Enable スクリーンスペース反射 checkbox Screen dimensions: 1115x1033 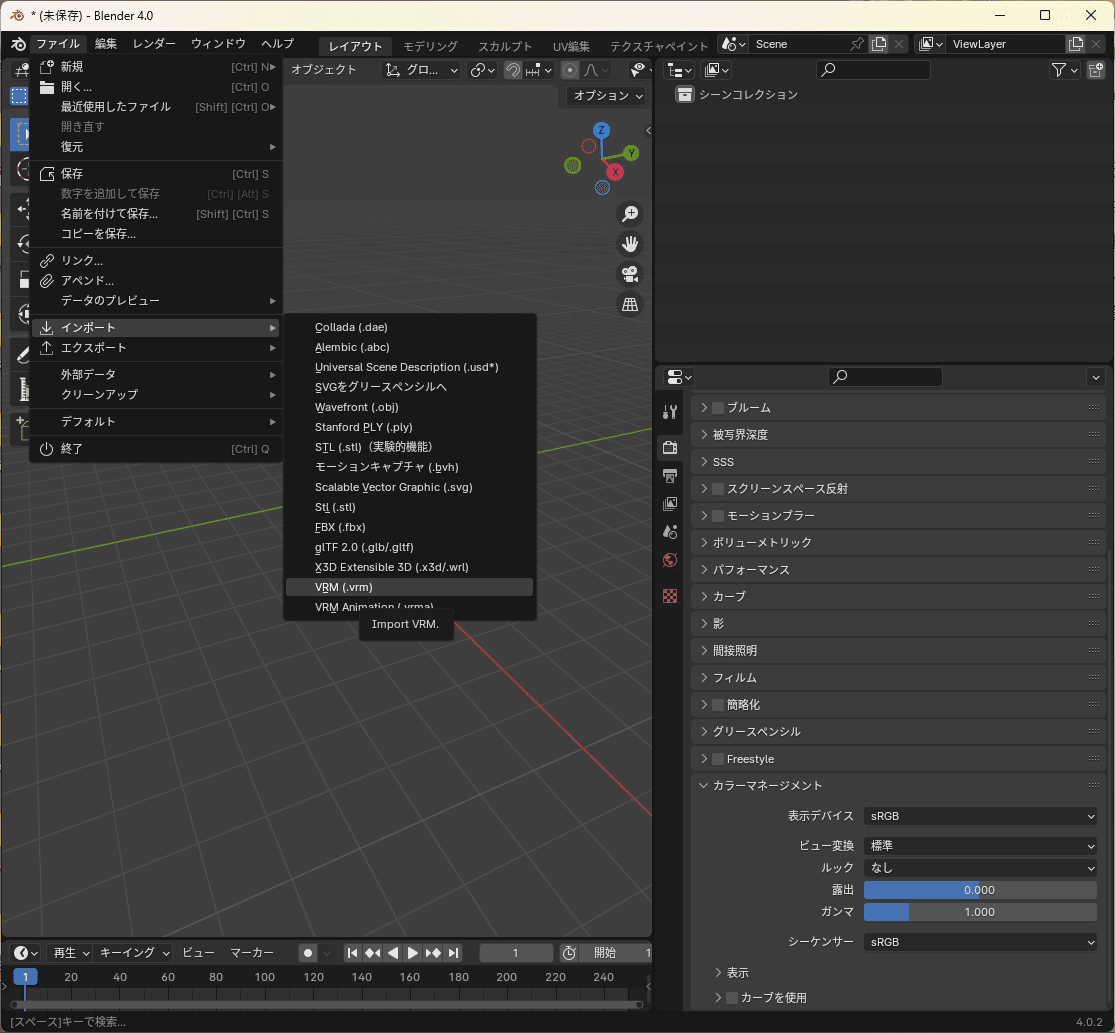(x=718, y=488)
